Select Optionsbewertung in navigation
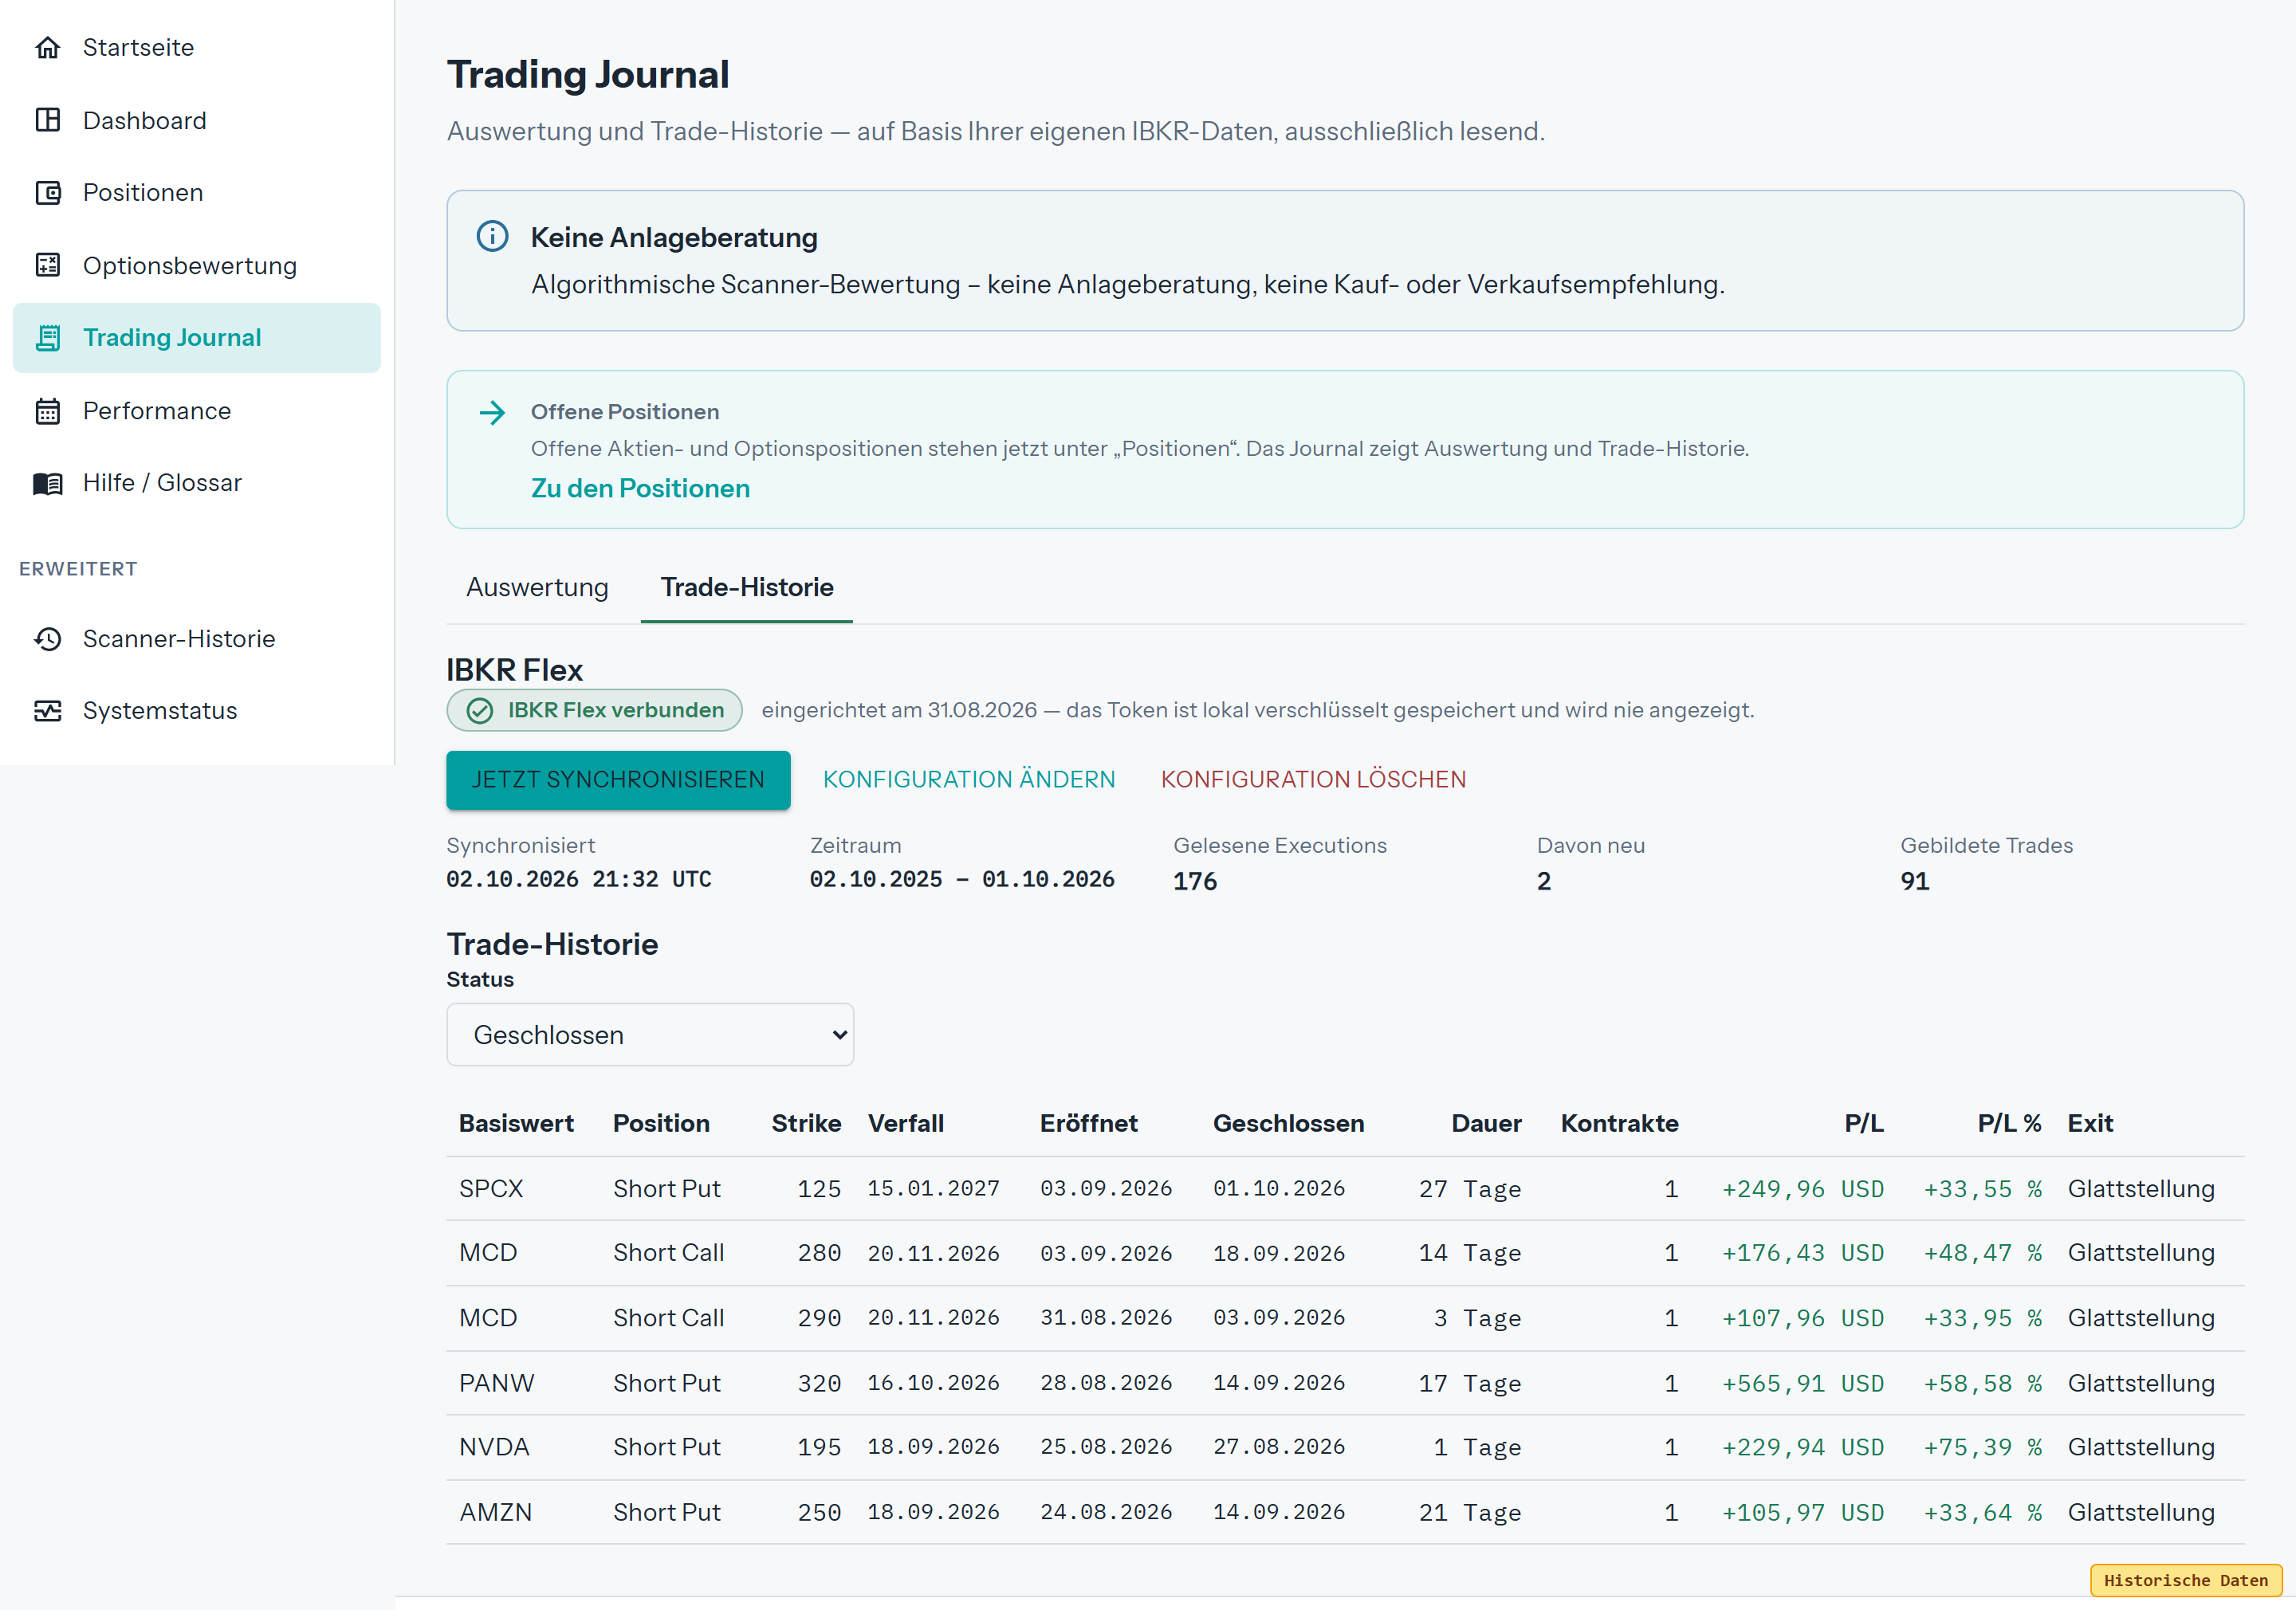This screenshot has height=1610, width=2296. (197, 265)
